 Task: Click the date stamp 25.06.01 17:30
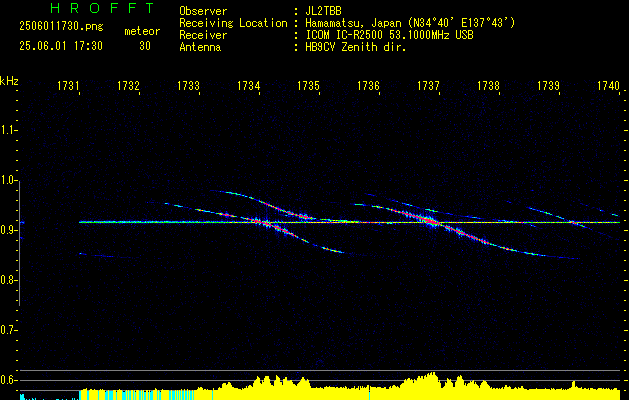click(61, 46)
